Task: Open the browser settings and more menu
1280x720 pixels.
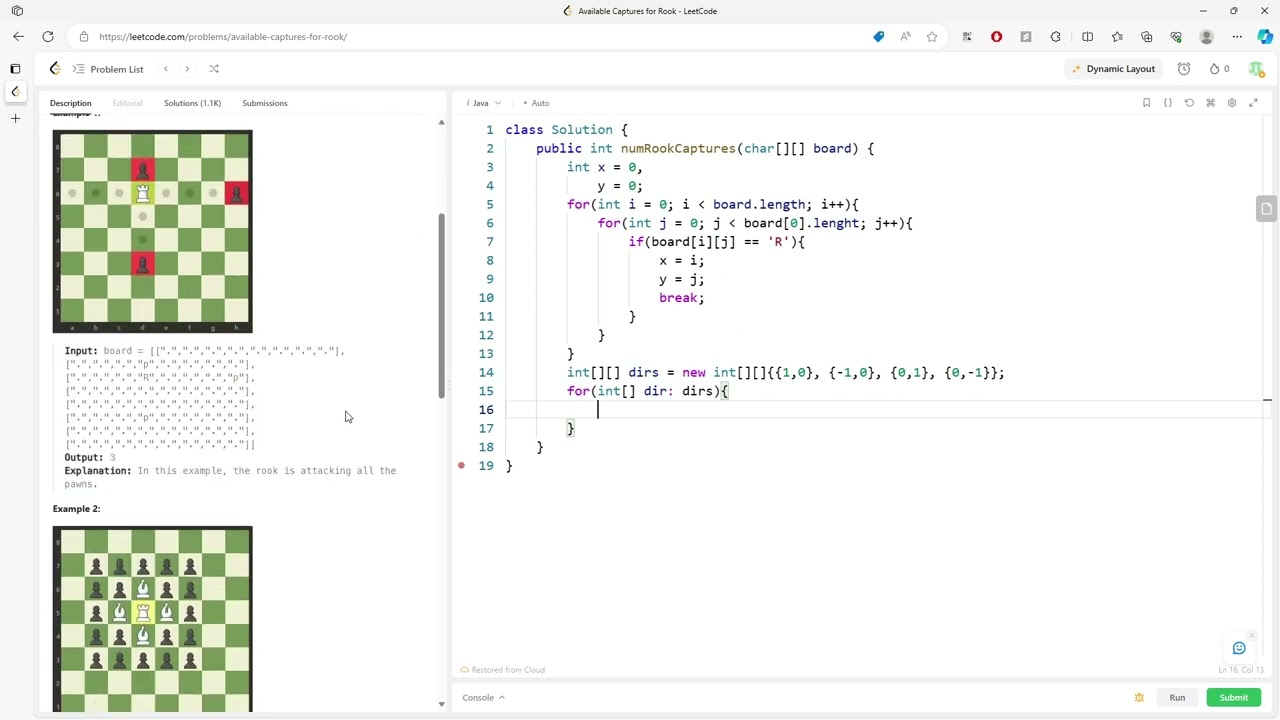Action: pos(1237,37)
